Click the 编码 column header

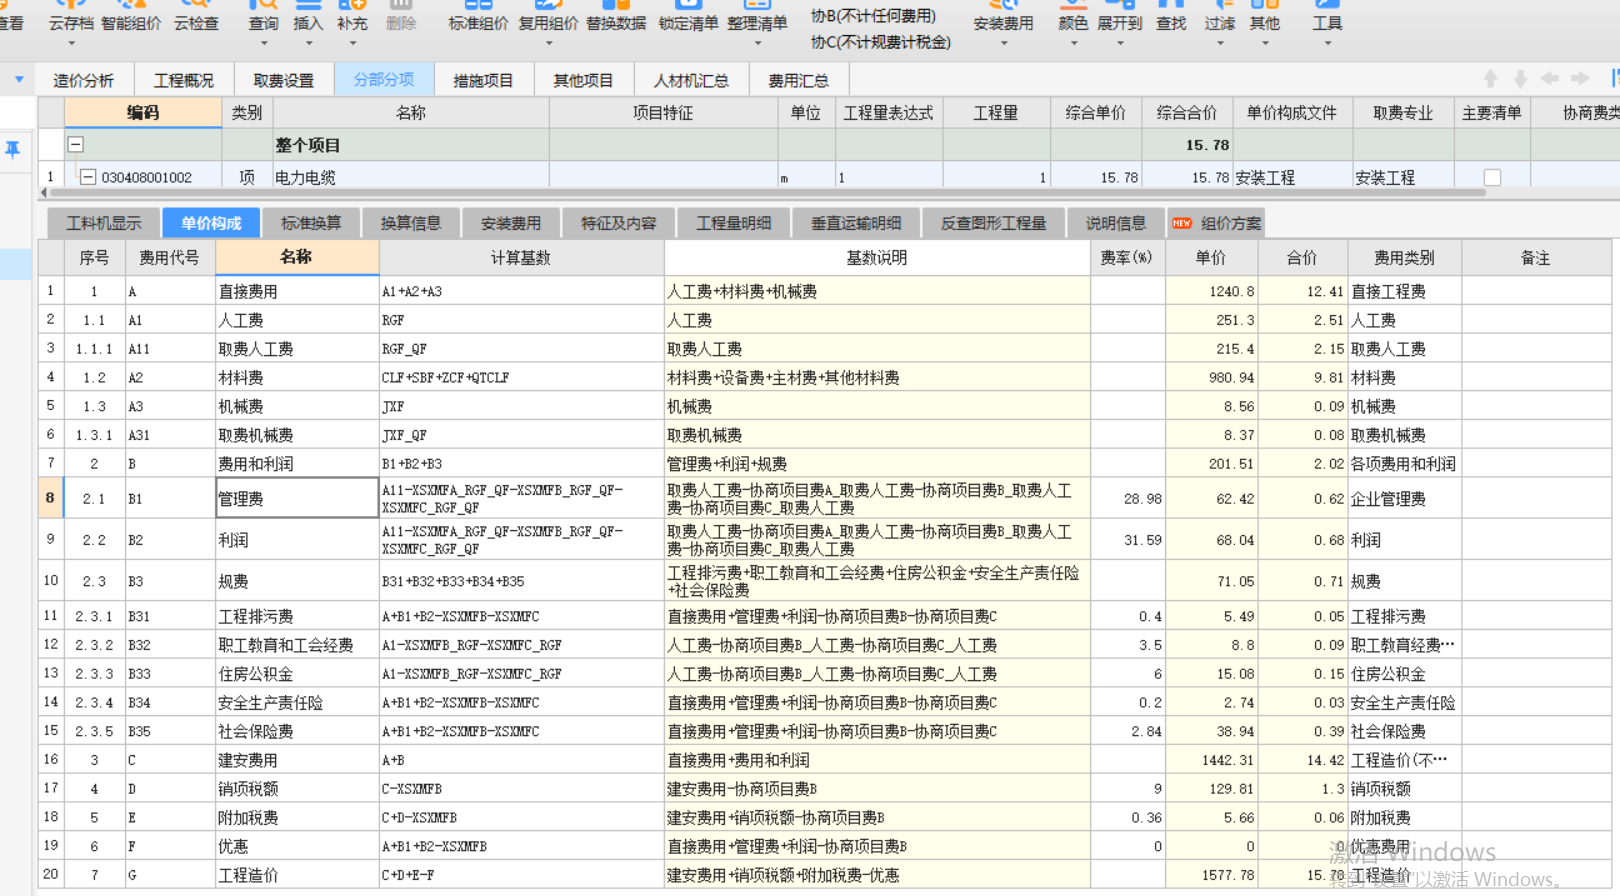click(x=143, y=113)
